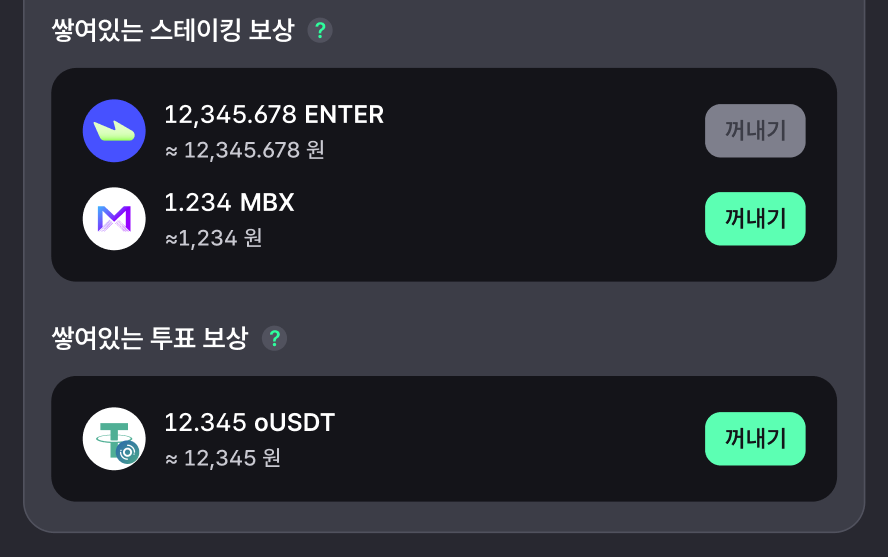Click the oUSDT Tether token icon
Viewport: 888px width, 557px height.
pyautogui.click(x=114, y=439)
